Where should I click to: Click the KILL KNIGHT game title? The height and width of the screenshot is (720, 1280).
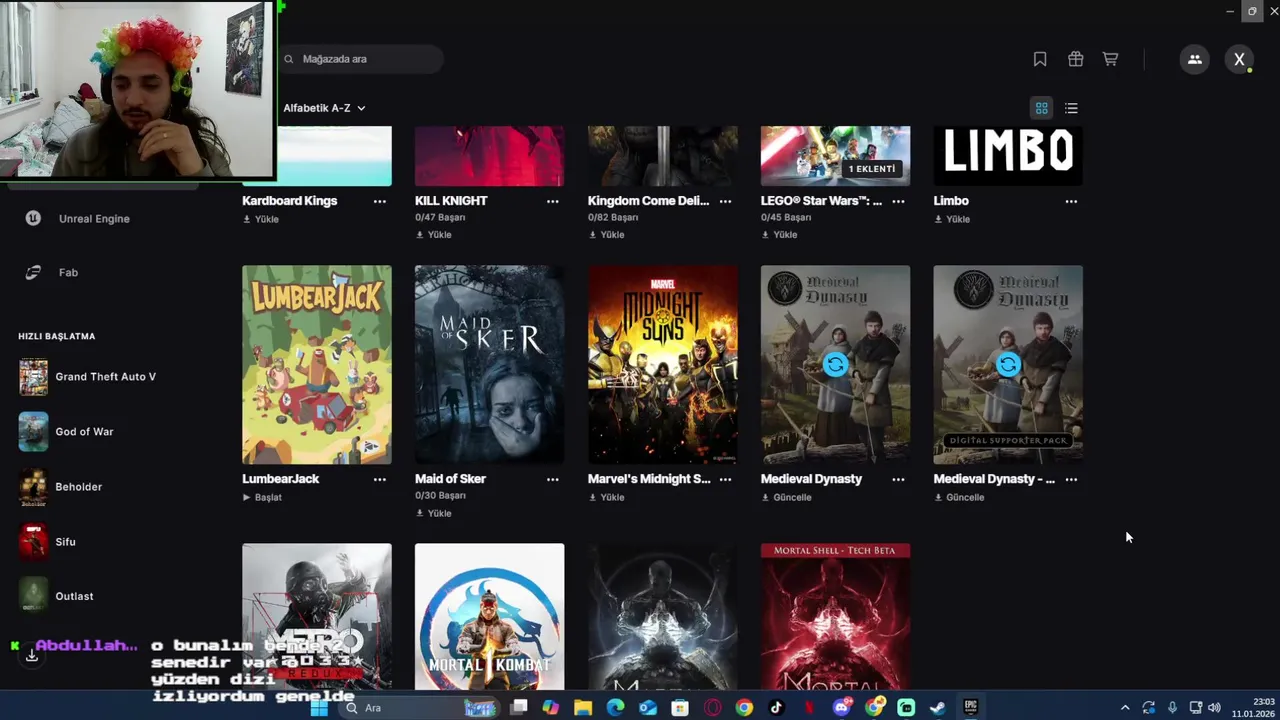[451, 201]
